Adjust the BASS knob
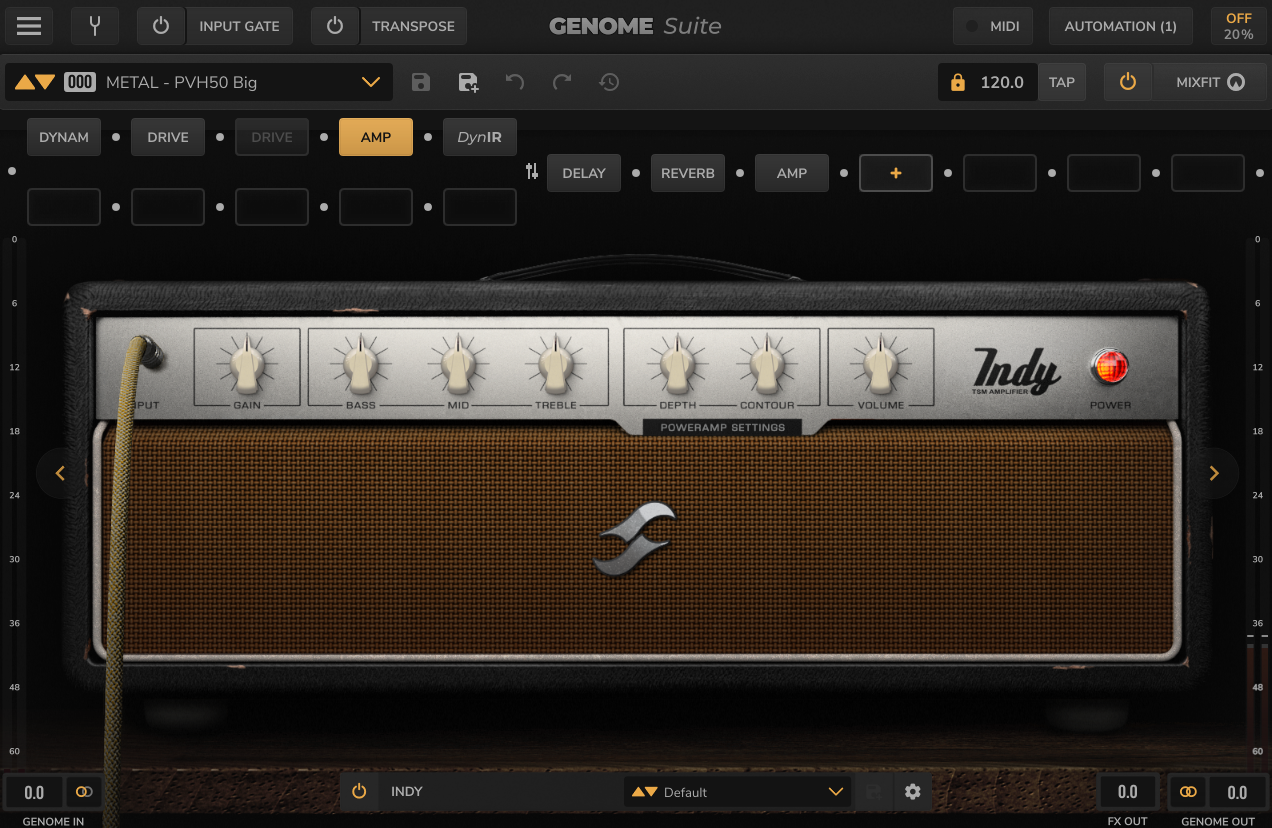Image resolution: width=1272 pixels, height=828 pixels. point(360,365)
